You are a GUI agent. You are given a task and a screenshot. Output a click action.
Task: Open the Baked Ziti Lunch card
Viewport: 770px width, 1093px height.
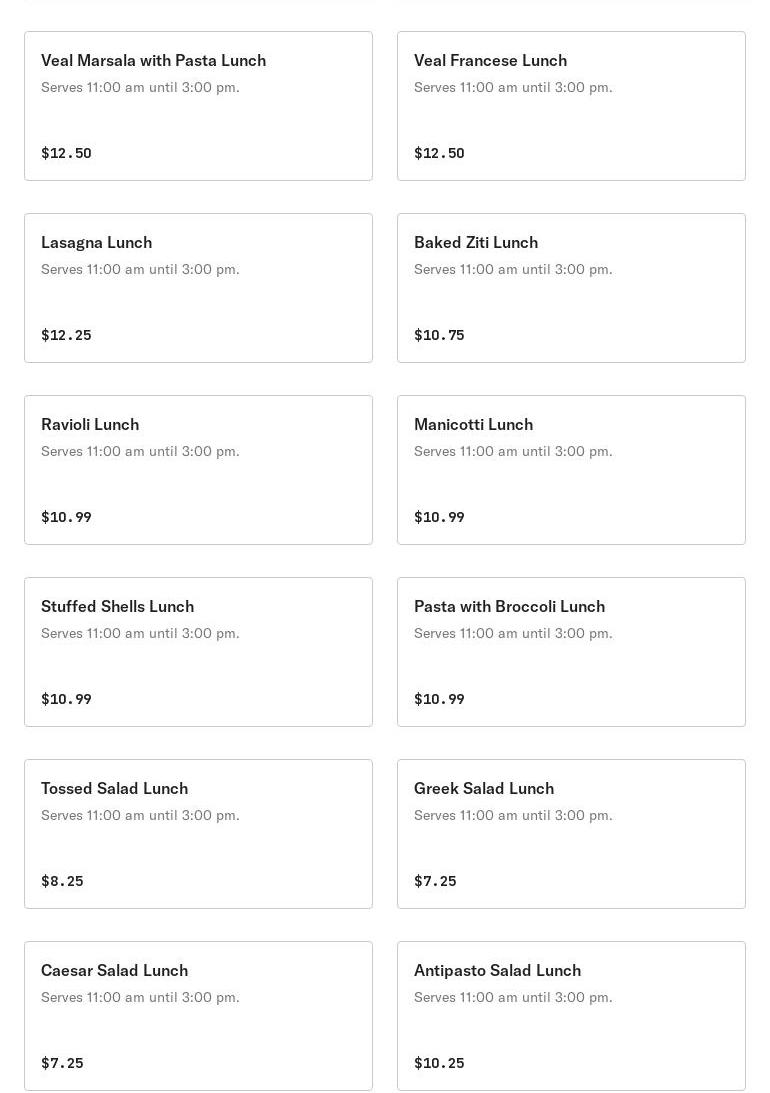[571, 288]
